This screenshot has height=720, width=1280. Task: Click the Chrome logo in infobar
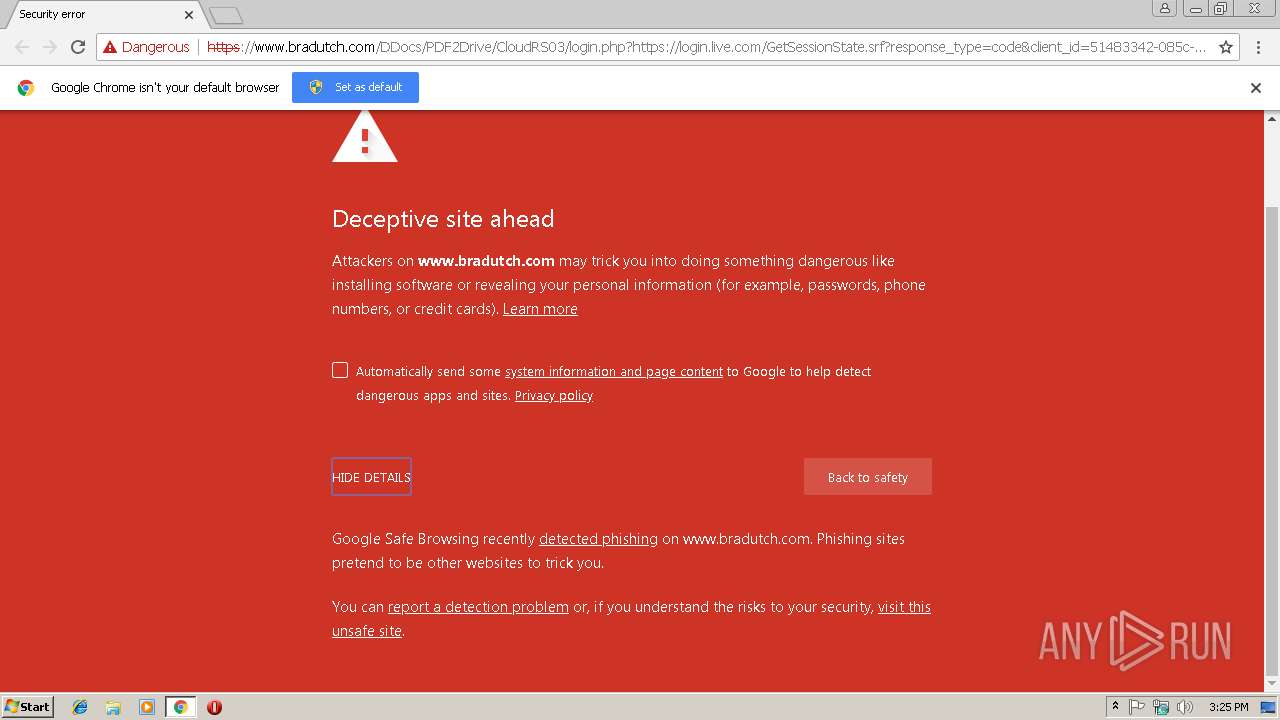click(26, 87)
